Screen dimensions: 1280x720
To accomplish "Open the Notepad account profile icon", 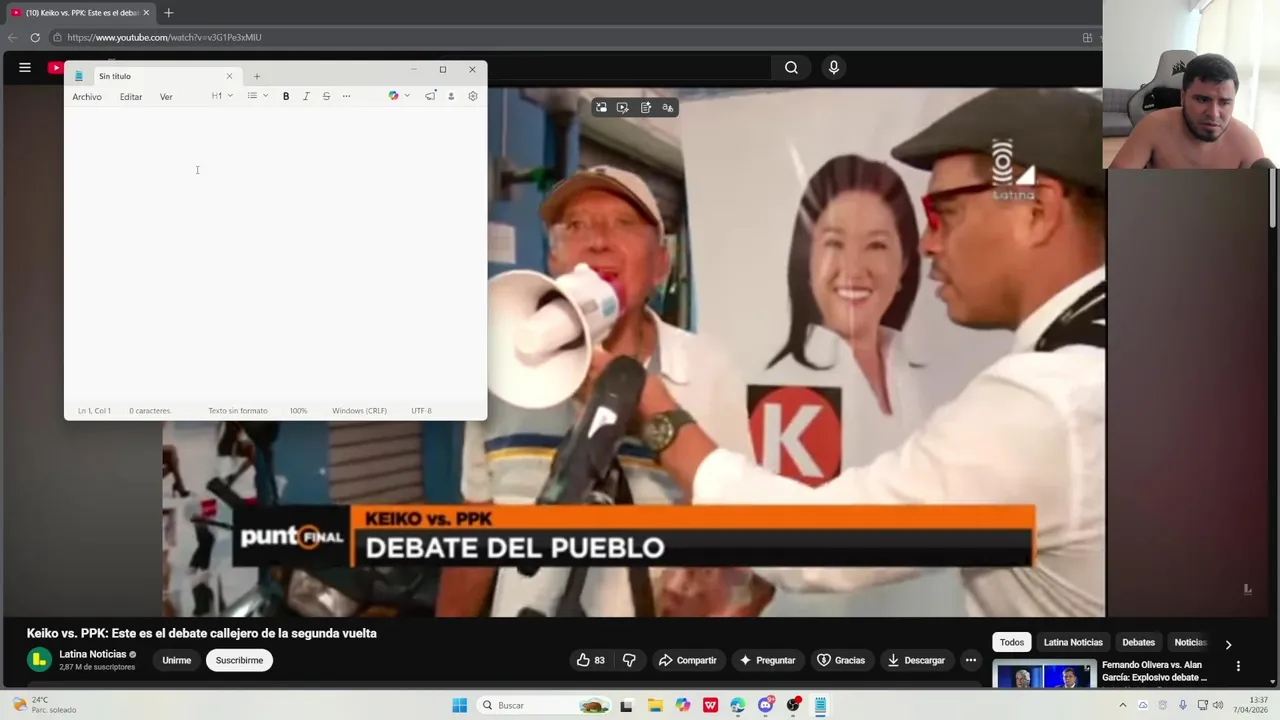I will tap(451, 96).
